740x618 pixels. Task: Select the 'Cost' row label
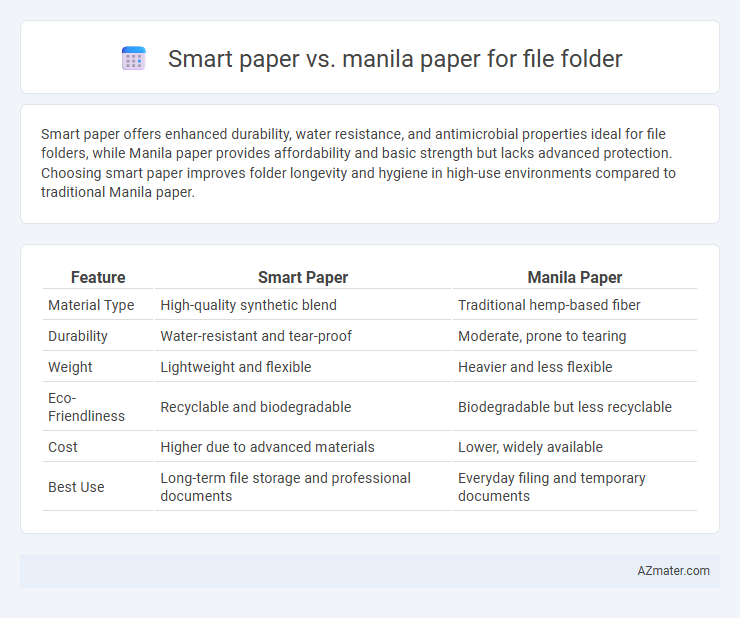(x=63, y=447)
